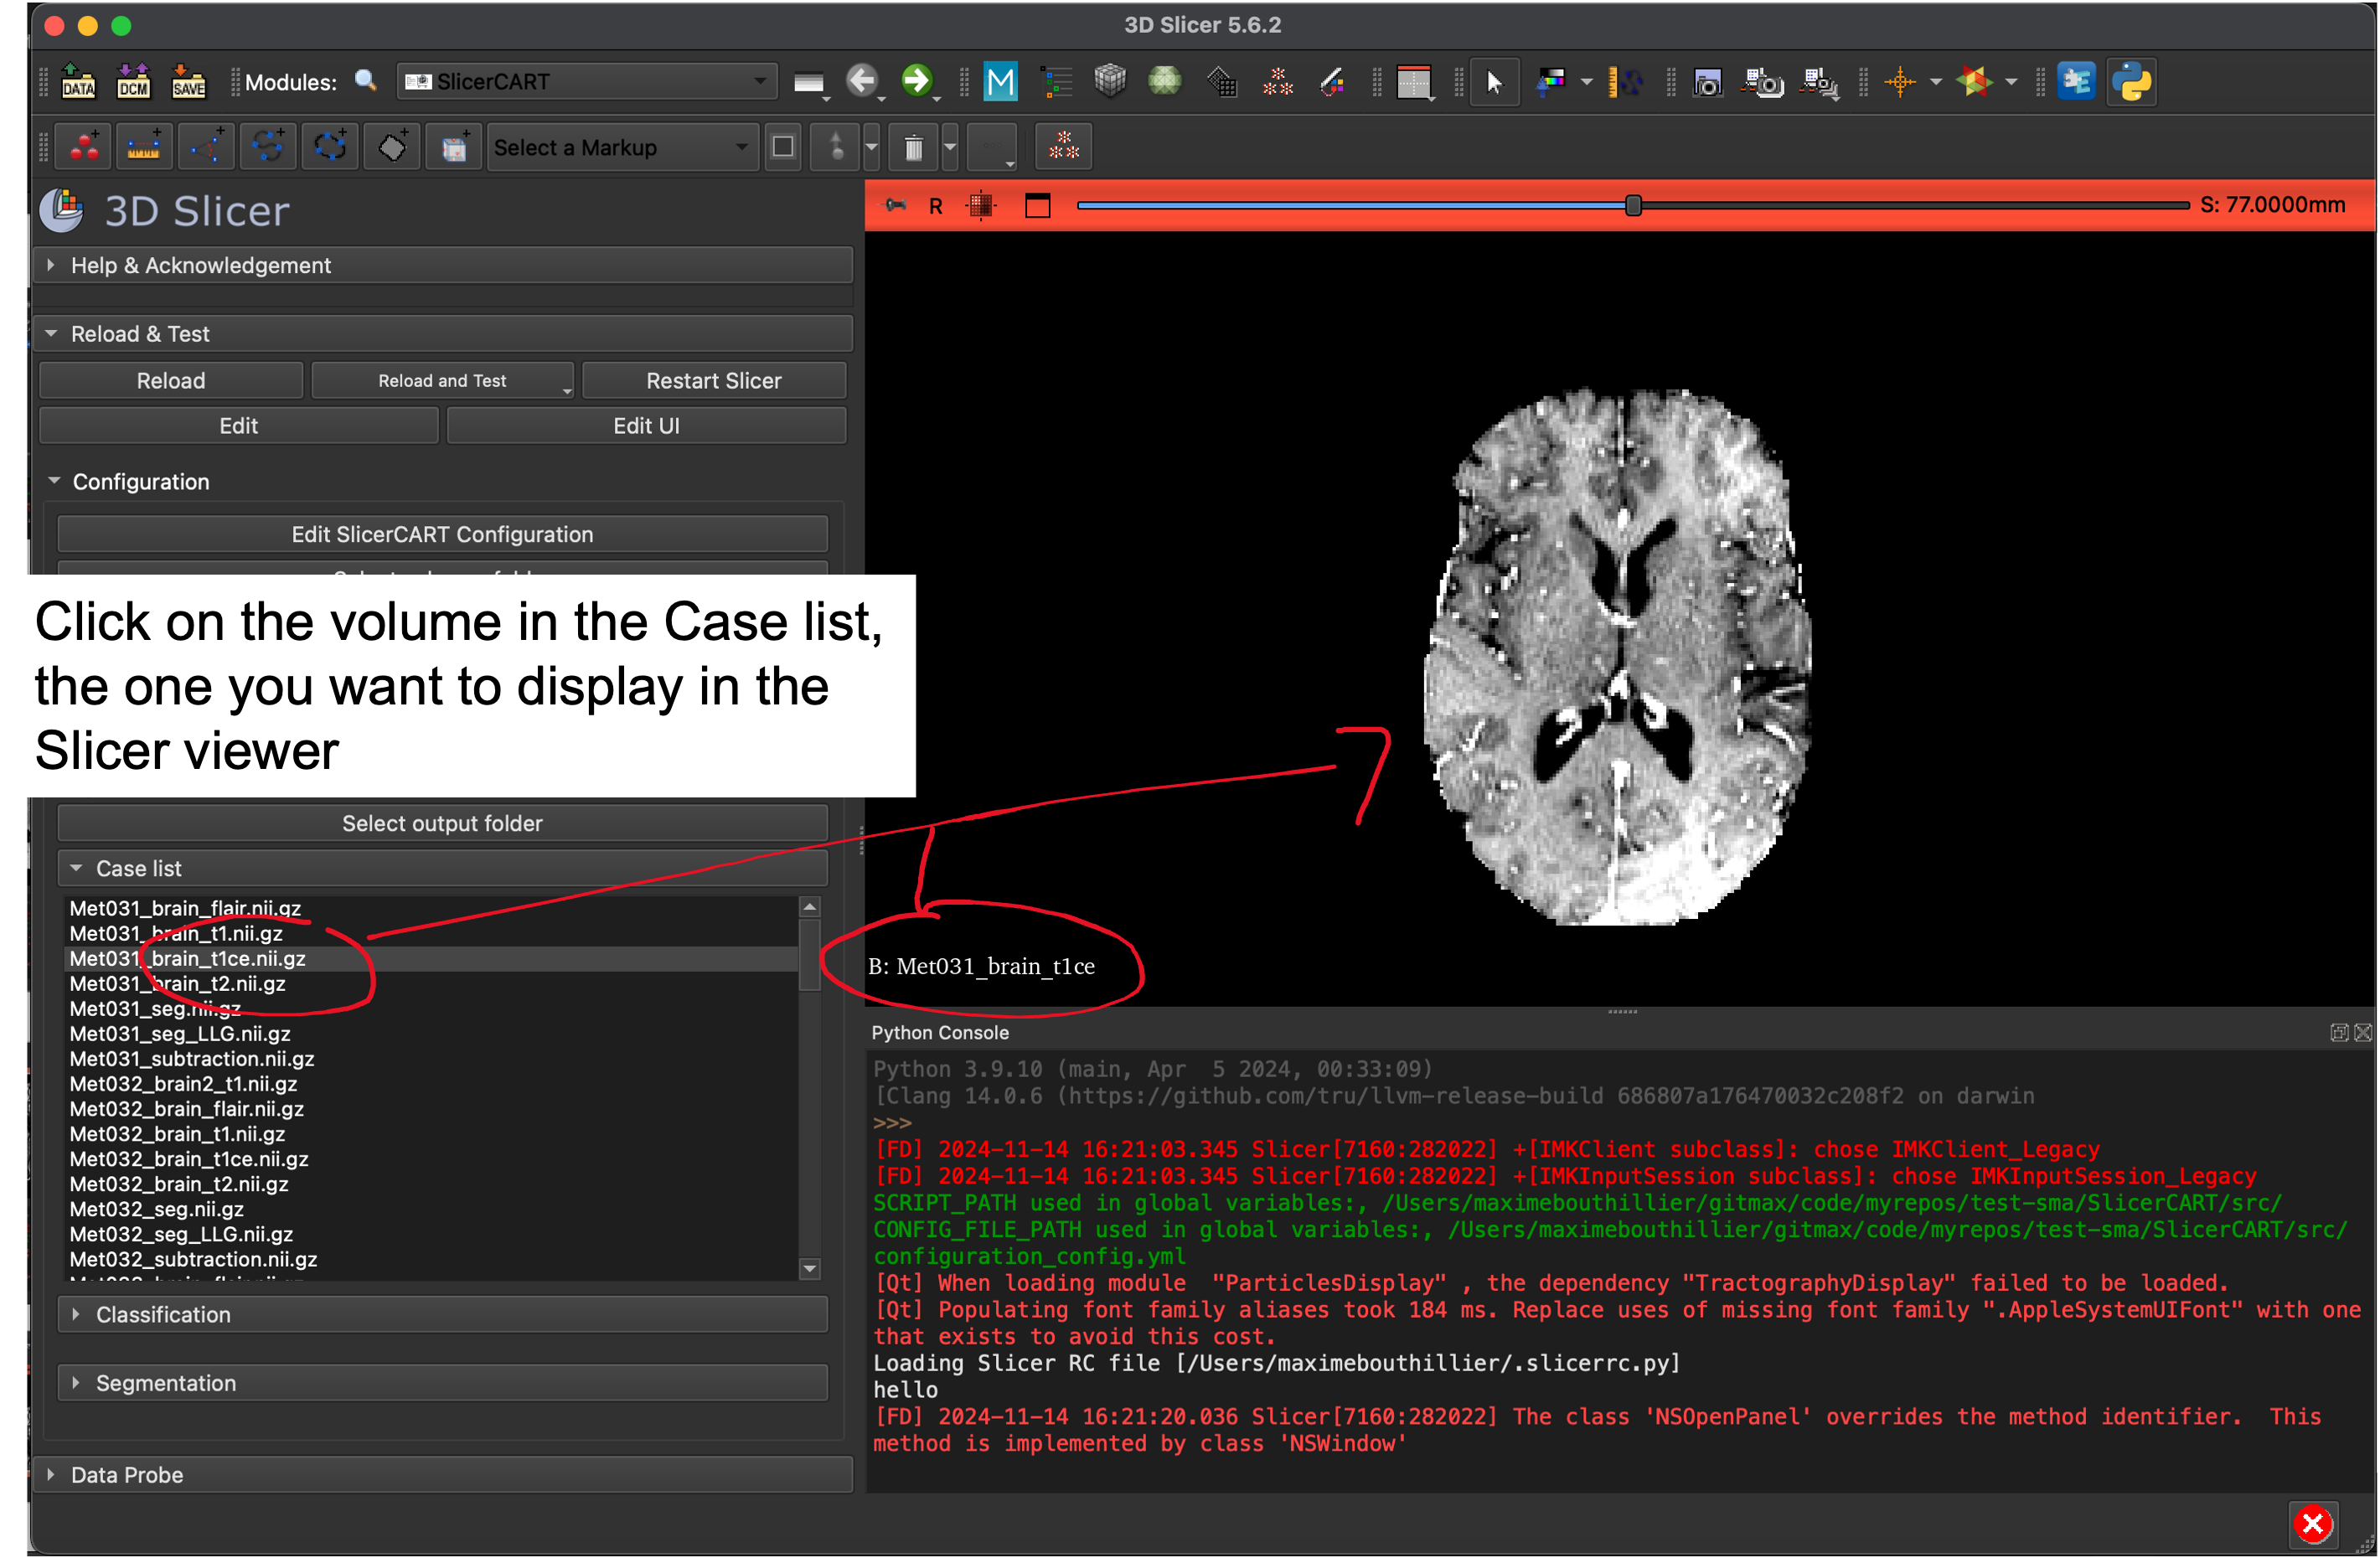Open the delete markup options arrow
Viewport: 2380px width, 1558px height.
pyautogui.click(x=949, y=148)
